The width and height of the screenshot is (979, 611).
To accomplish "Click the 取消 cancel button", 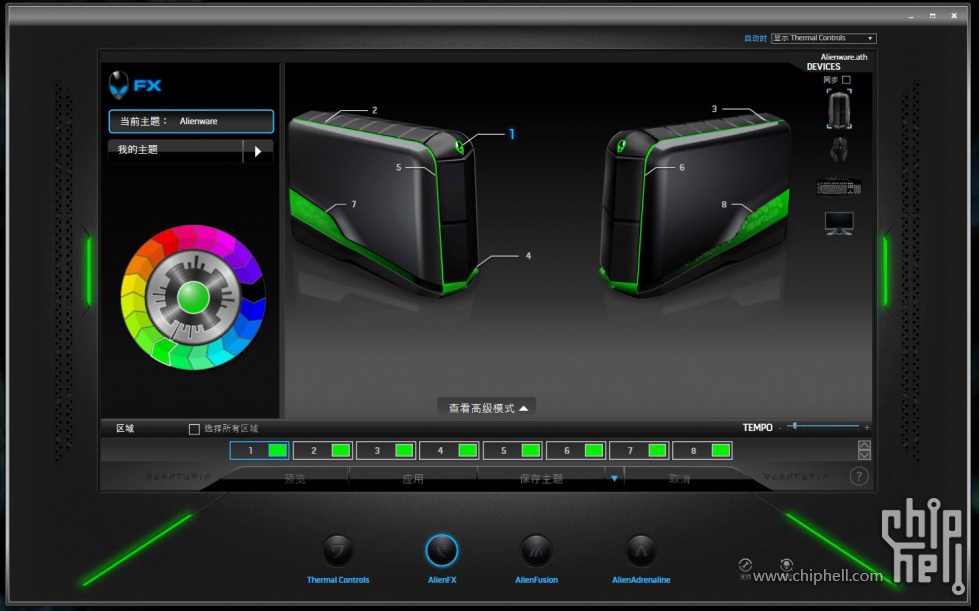I will [x=679, y=479].
